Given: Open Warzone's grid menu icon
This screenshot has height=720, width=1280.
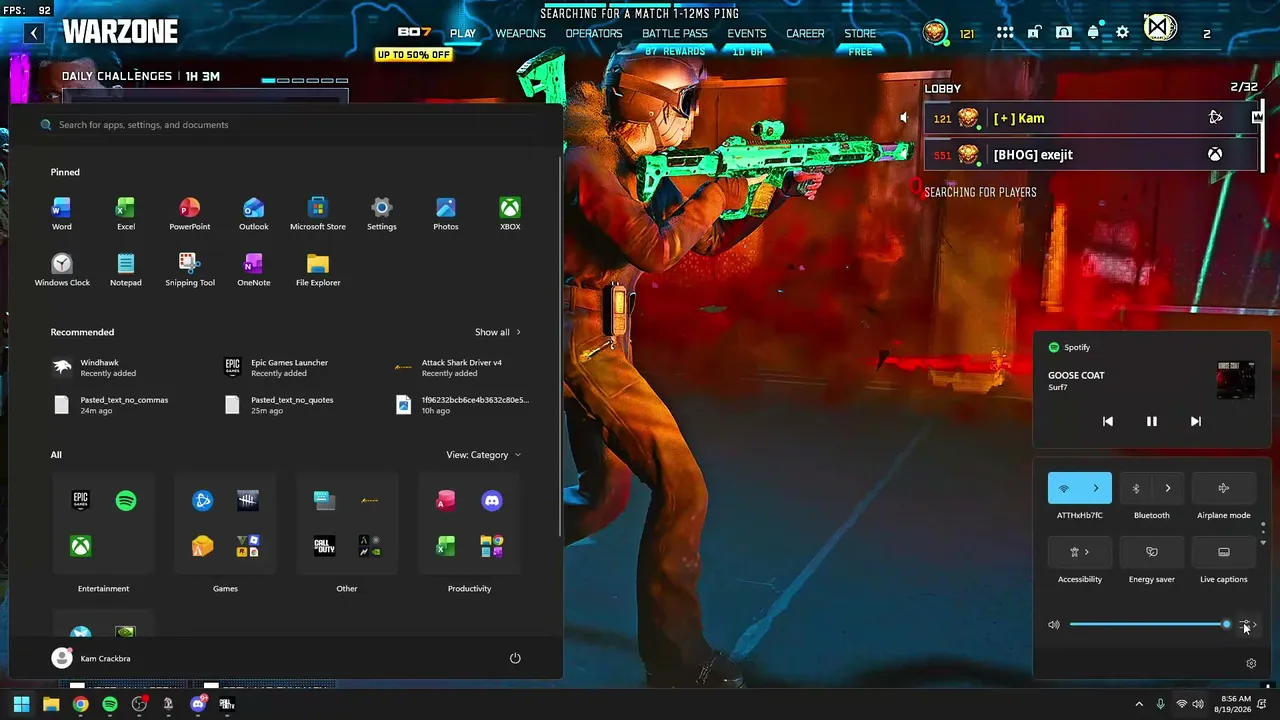Looking at the screenshot, I should tap(1005, 33).
